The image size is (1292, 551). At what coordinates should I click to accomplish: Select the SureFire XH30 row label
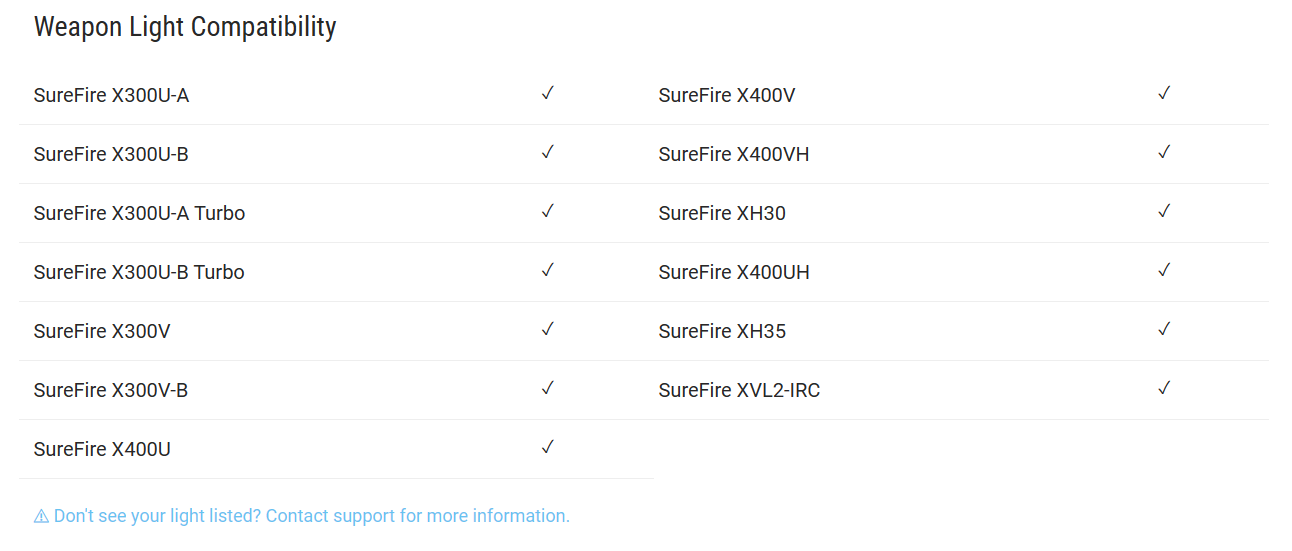722,213
